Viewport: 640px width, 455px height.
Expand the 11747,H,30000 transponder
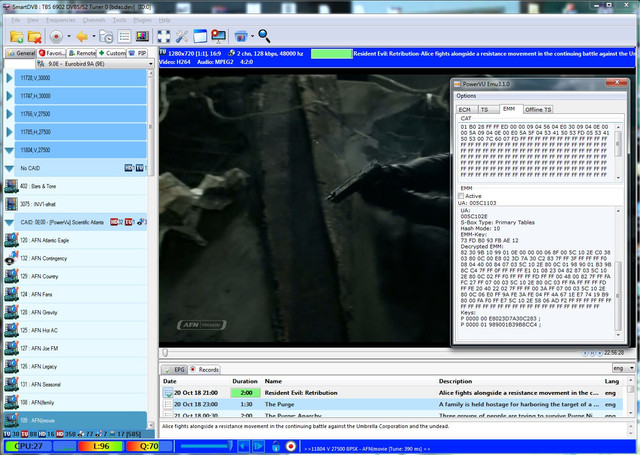click(x=9, y=95)
